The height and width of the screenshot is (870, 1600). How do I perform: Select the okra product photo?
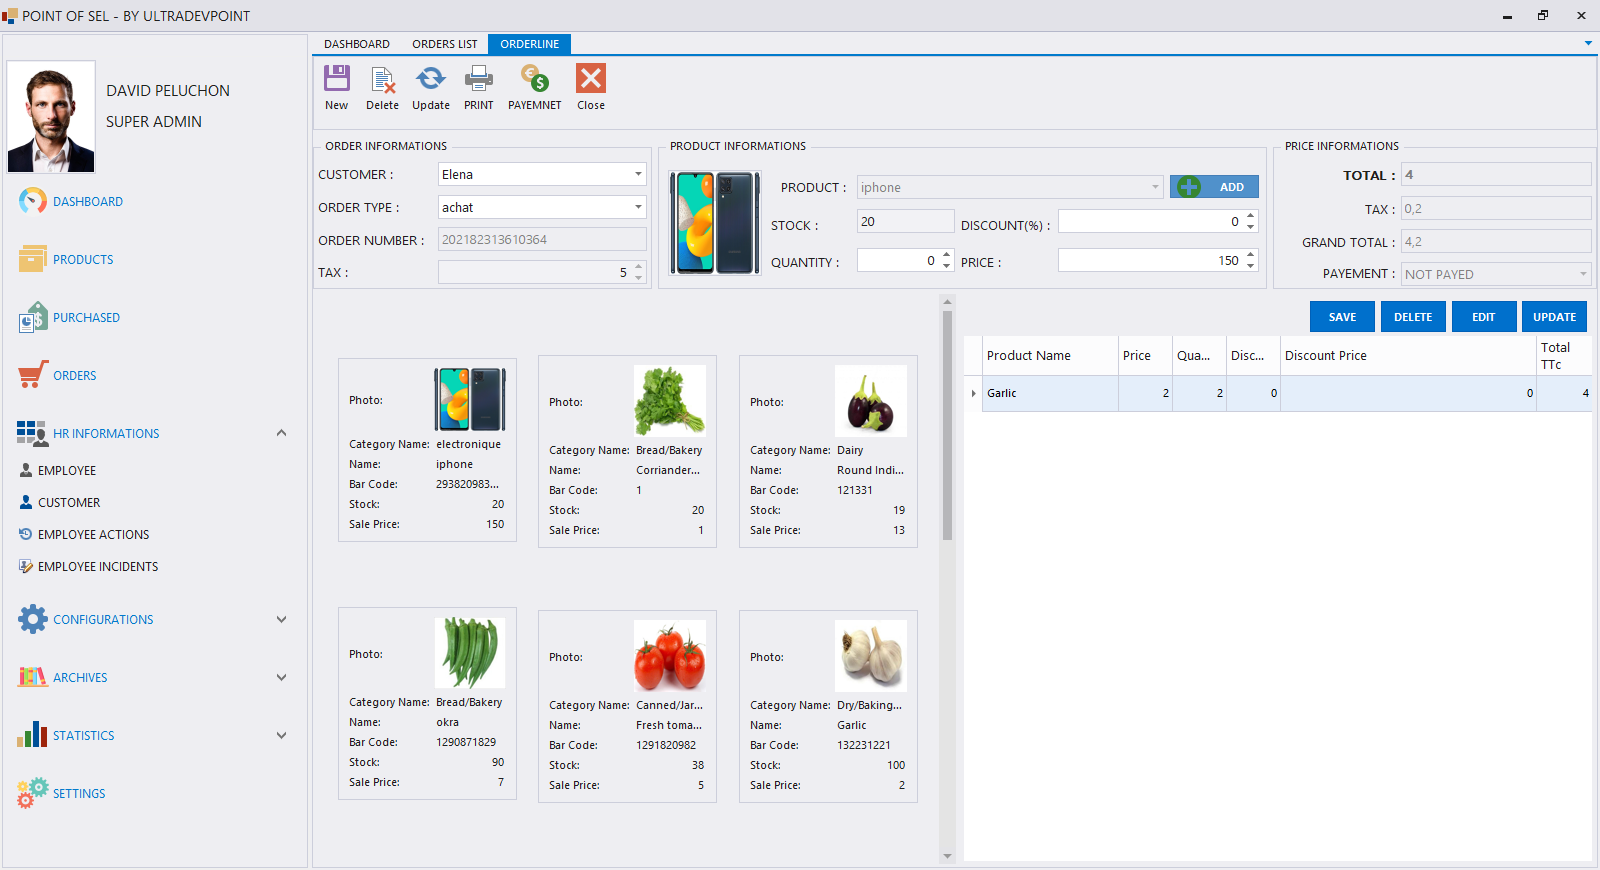[470, 653]
